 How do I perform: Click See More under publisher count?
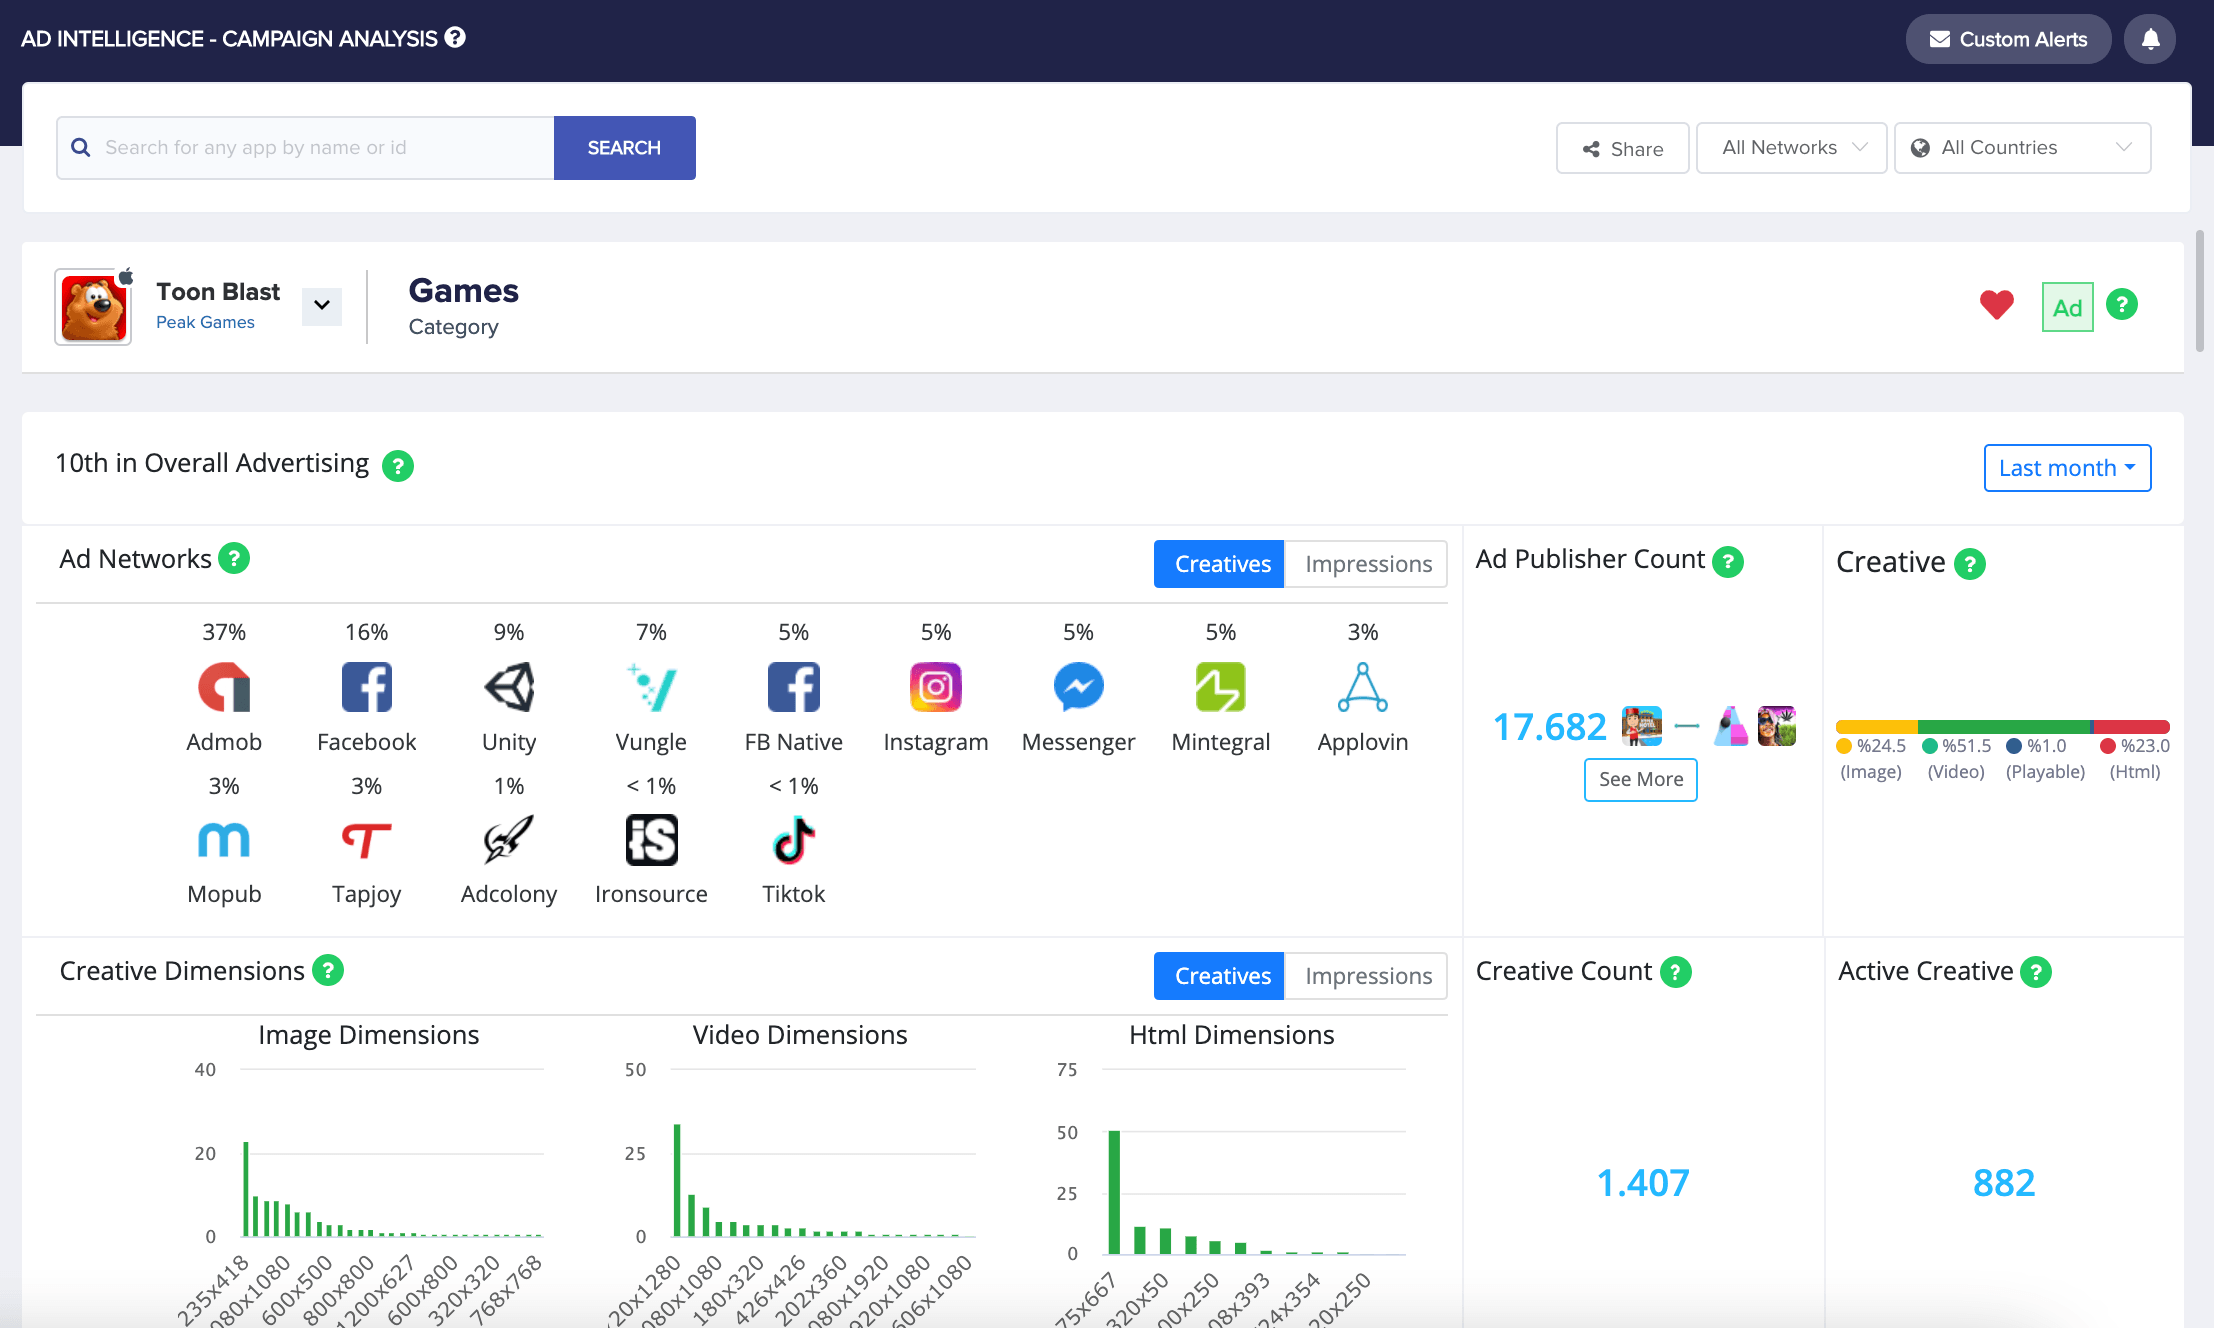pyautogui.click(x=1641, y=780)
